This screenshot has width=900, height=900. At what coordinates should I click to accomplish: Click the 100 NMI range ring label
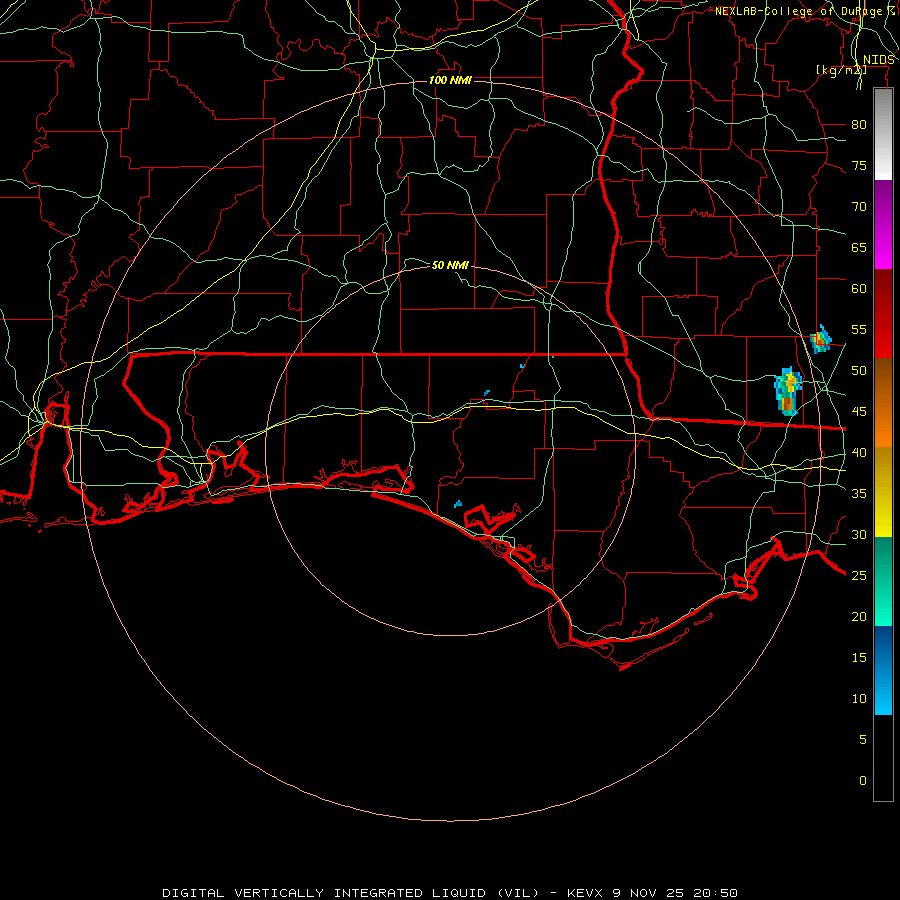[x=450, y=80]
